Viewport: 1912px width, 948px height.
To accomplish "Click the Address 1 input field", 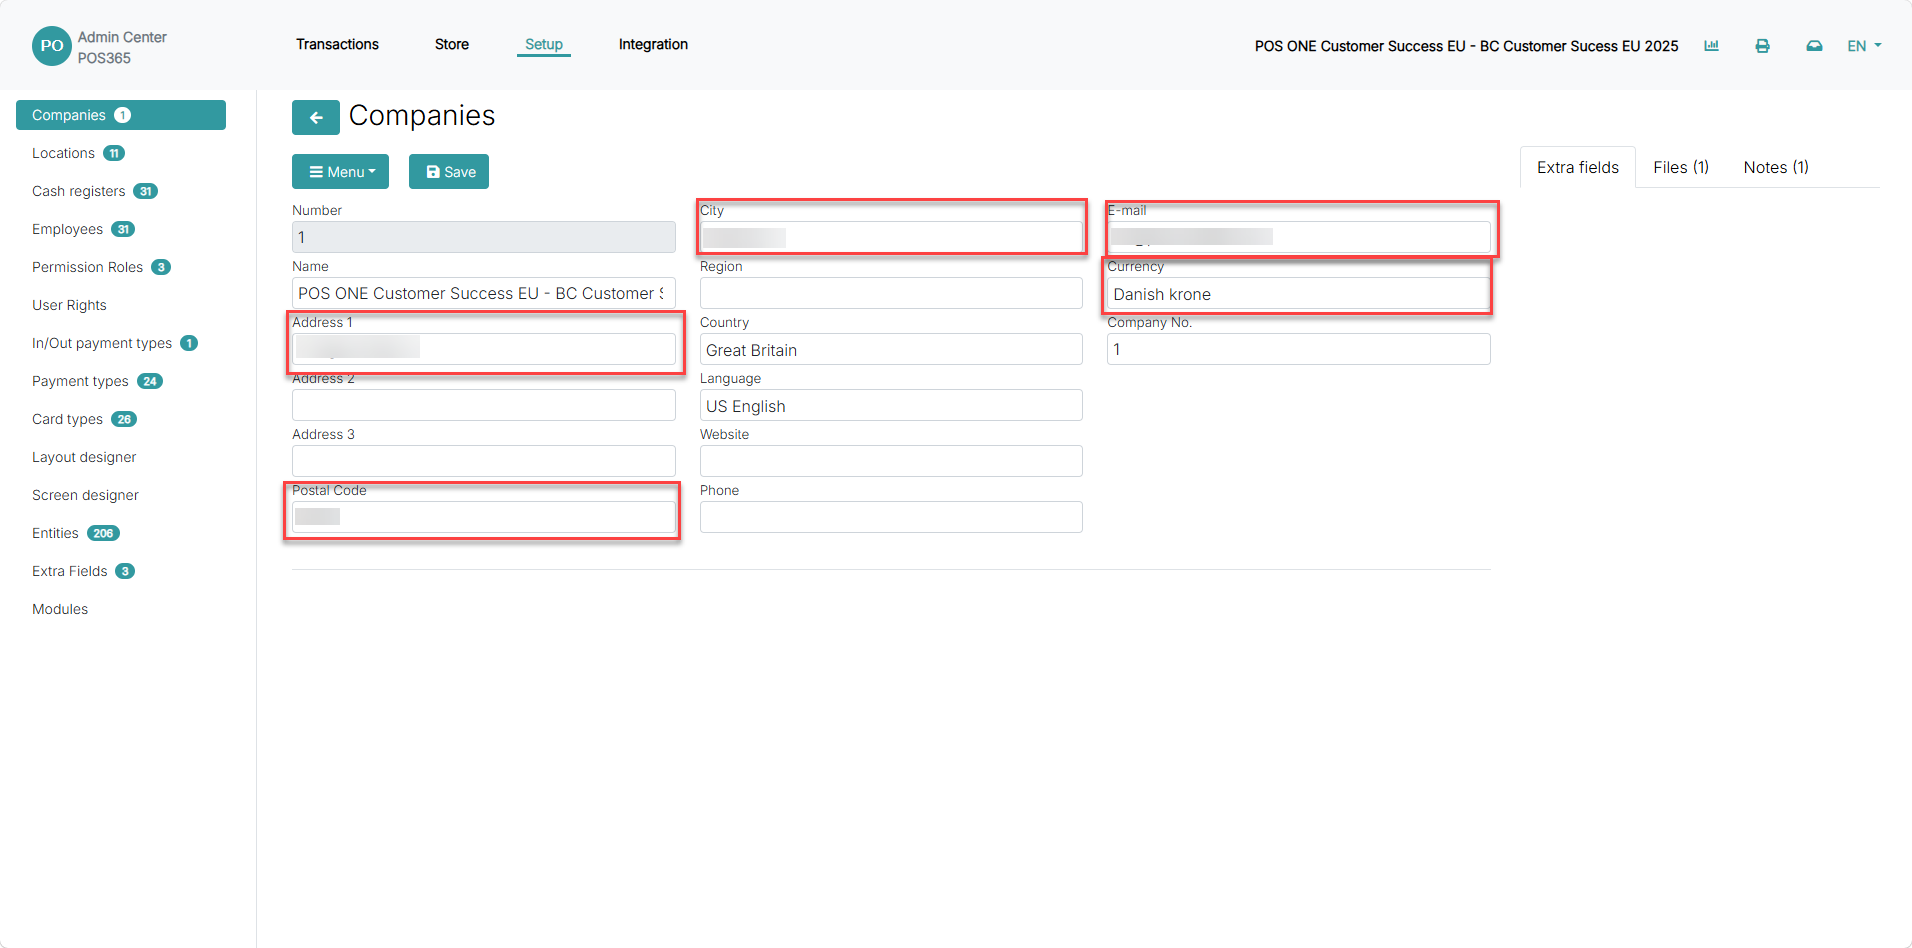I will point(484,349).
